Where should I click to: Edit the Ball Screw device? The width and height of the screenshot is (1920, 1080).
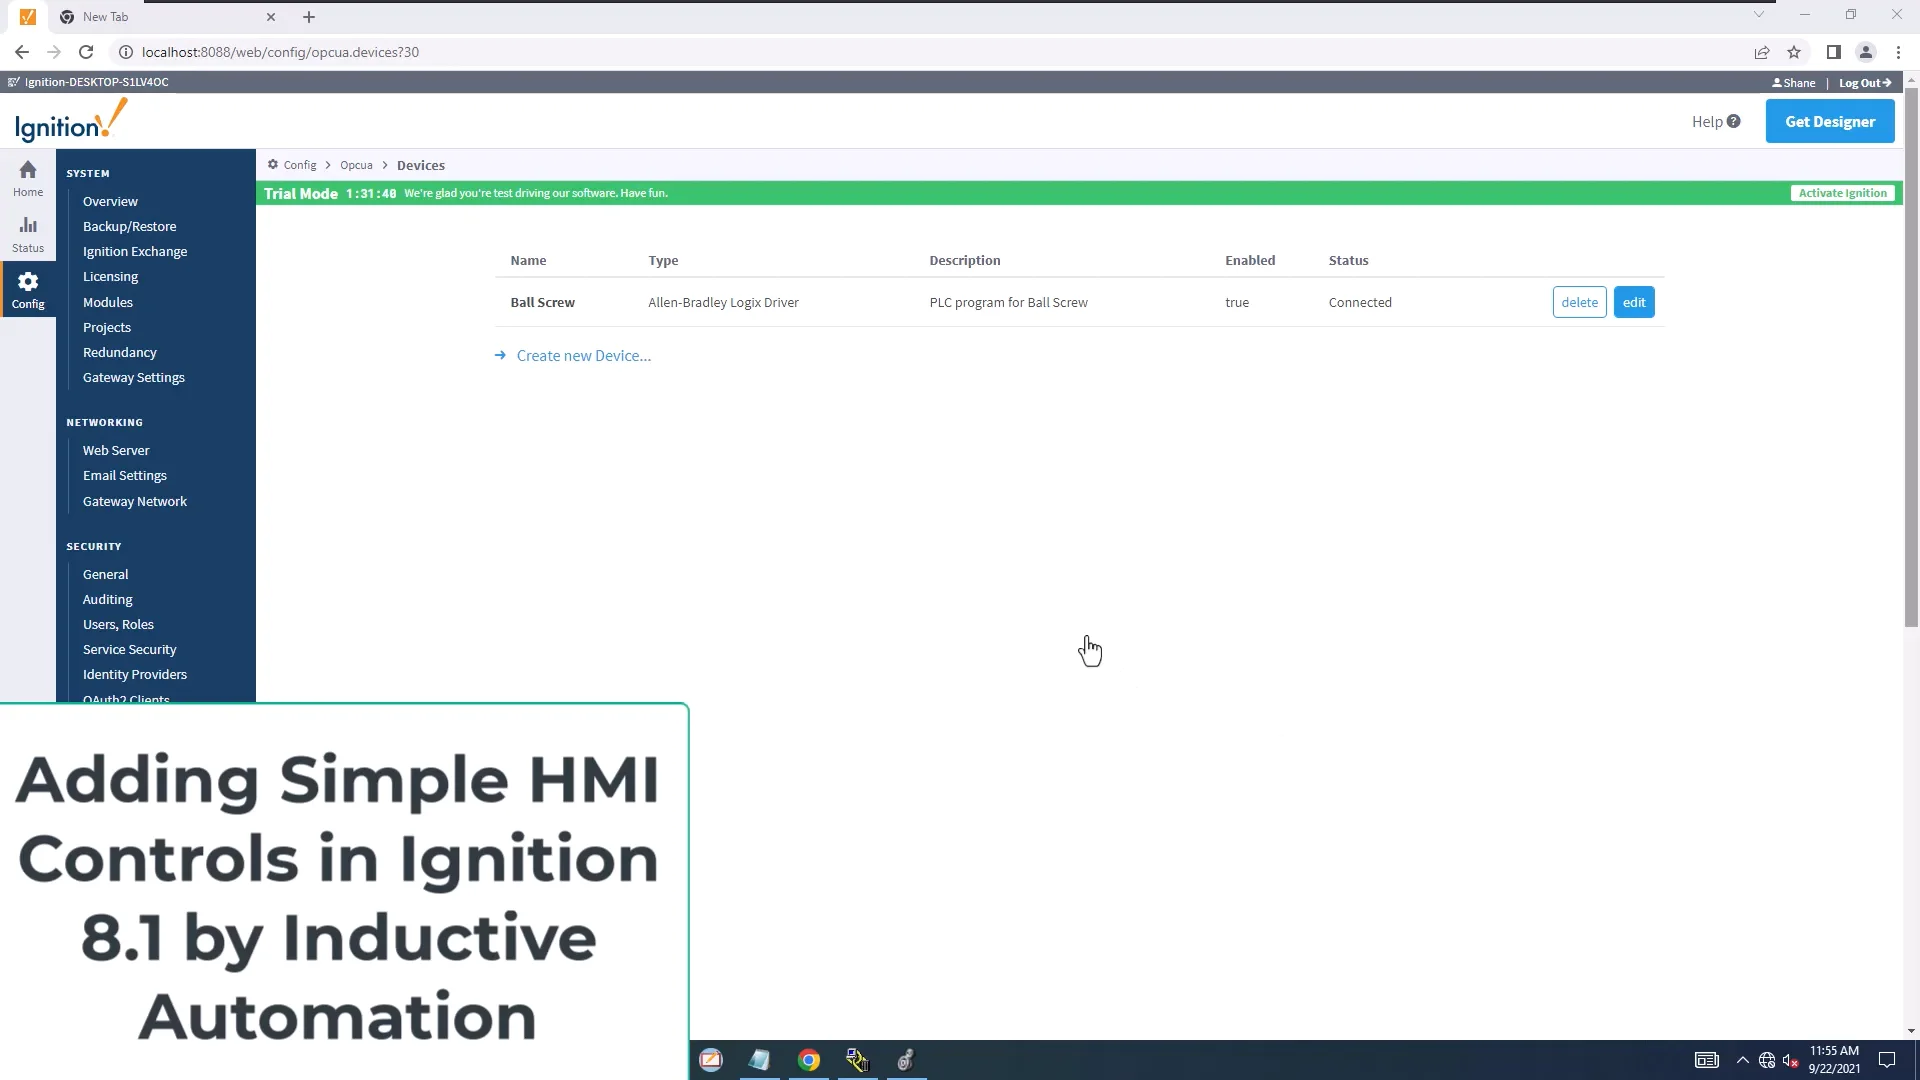click(x=1634, y=302)
